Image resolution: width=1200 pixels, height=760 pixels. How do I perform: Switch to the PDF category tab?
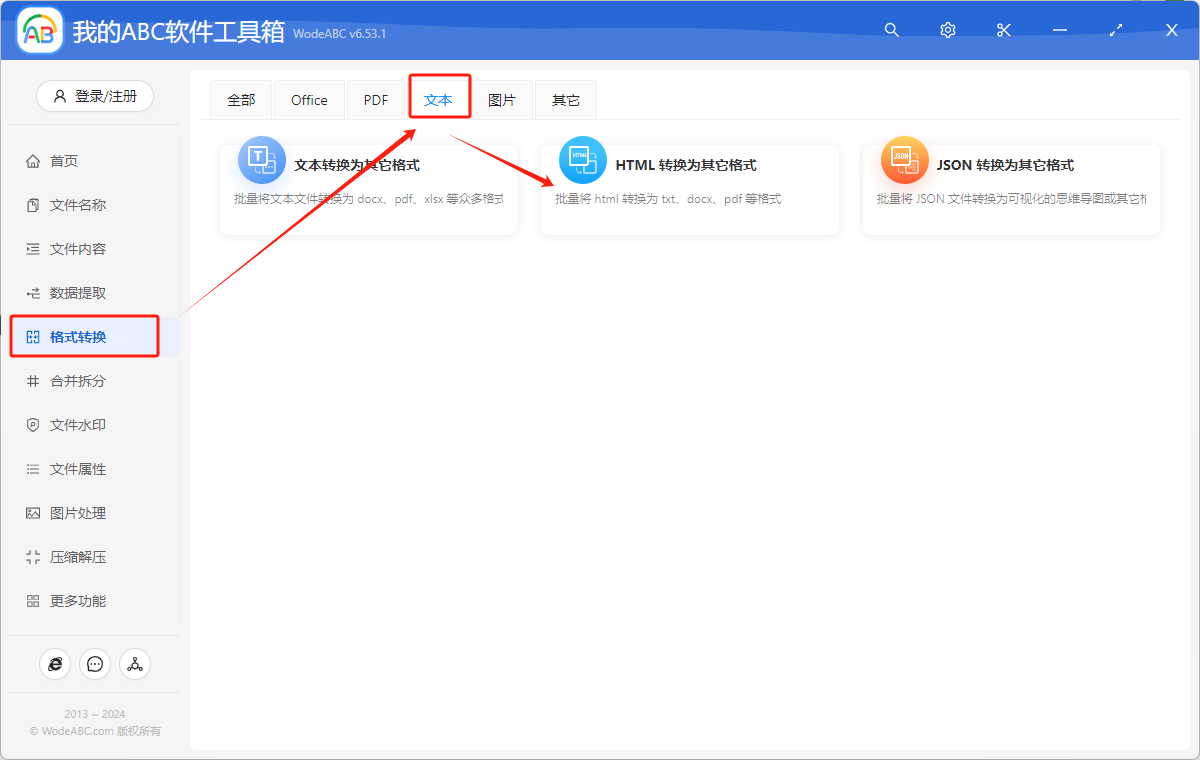click(375, 99)
